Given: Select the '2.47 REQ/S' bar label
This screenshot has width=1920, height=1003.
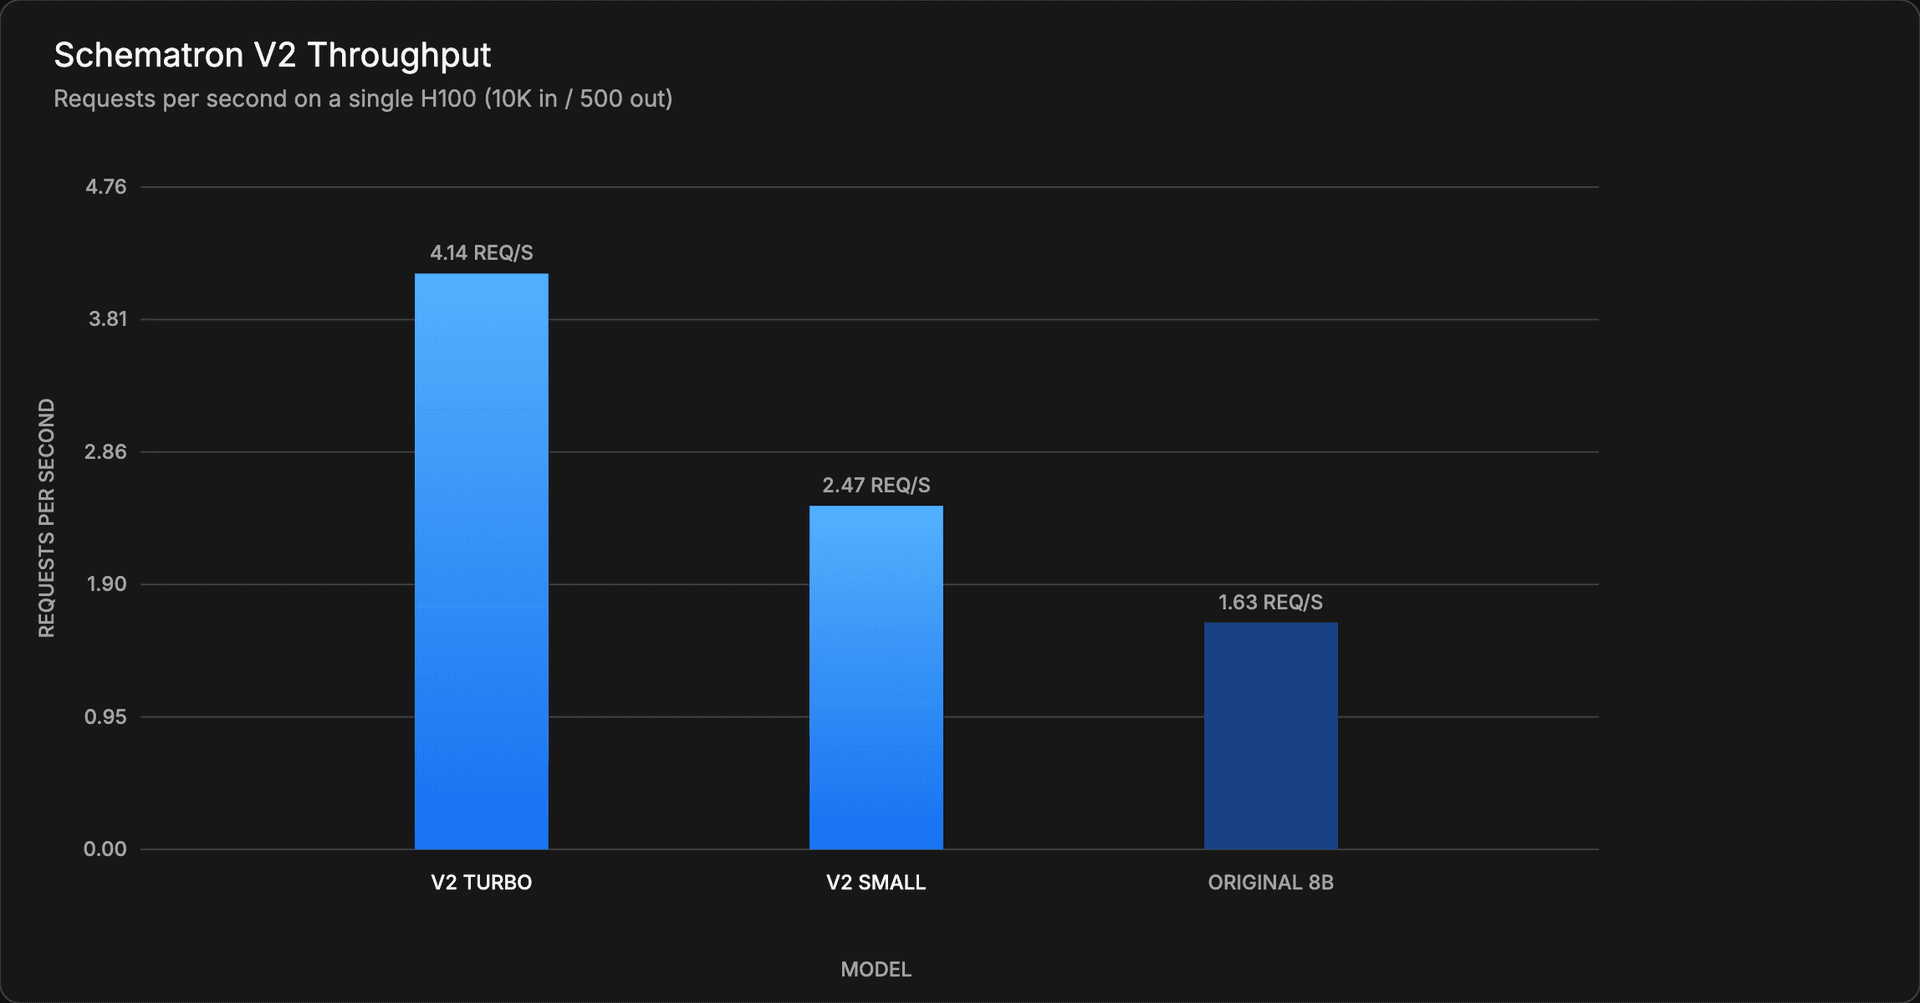Looking at the screenshot, I should [x=876, y=485].
